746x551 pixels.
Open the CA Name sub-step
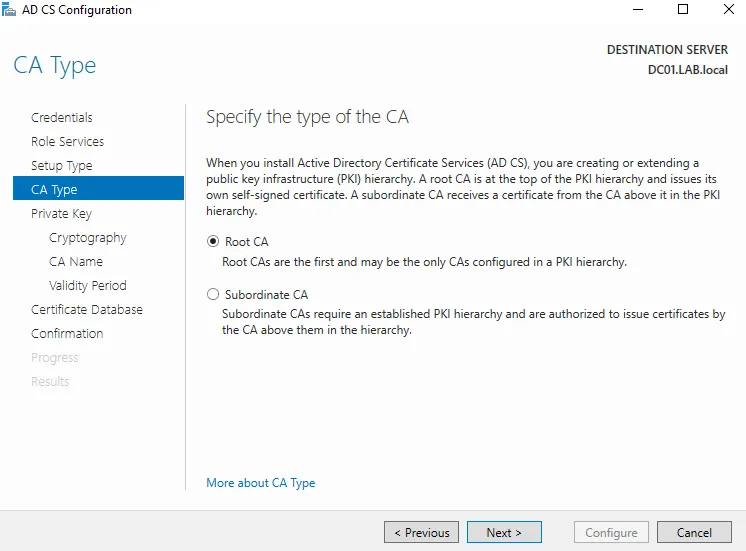click(x=76, y=261)
